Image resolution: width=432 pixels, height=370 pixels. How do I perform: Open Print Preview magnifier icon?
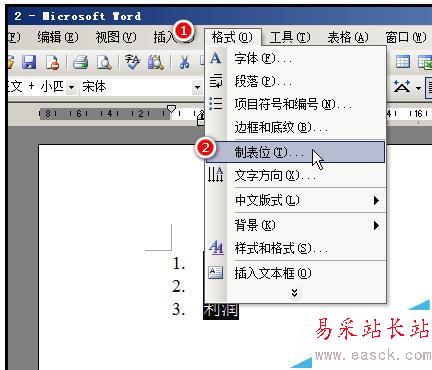(104, 62)
